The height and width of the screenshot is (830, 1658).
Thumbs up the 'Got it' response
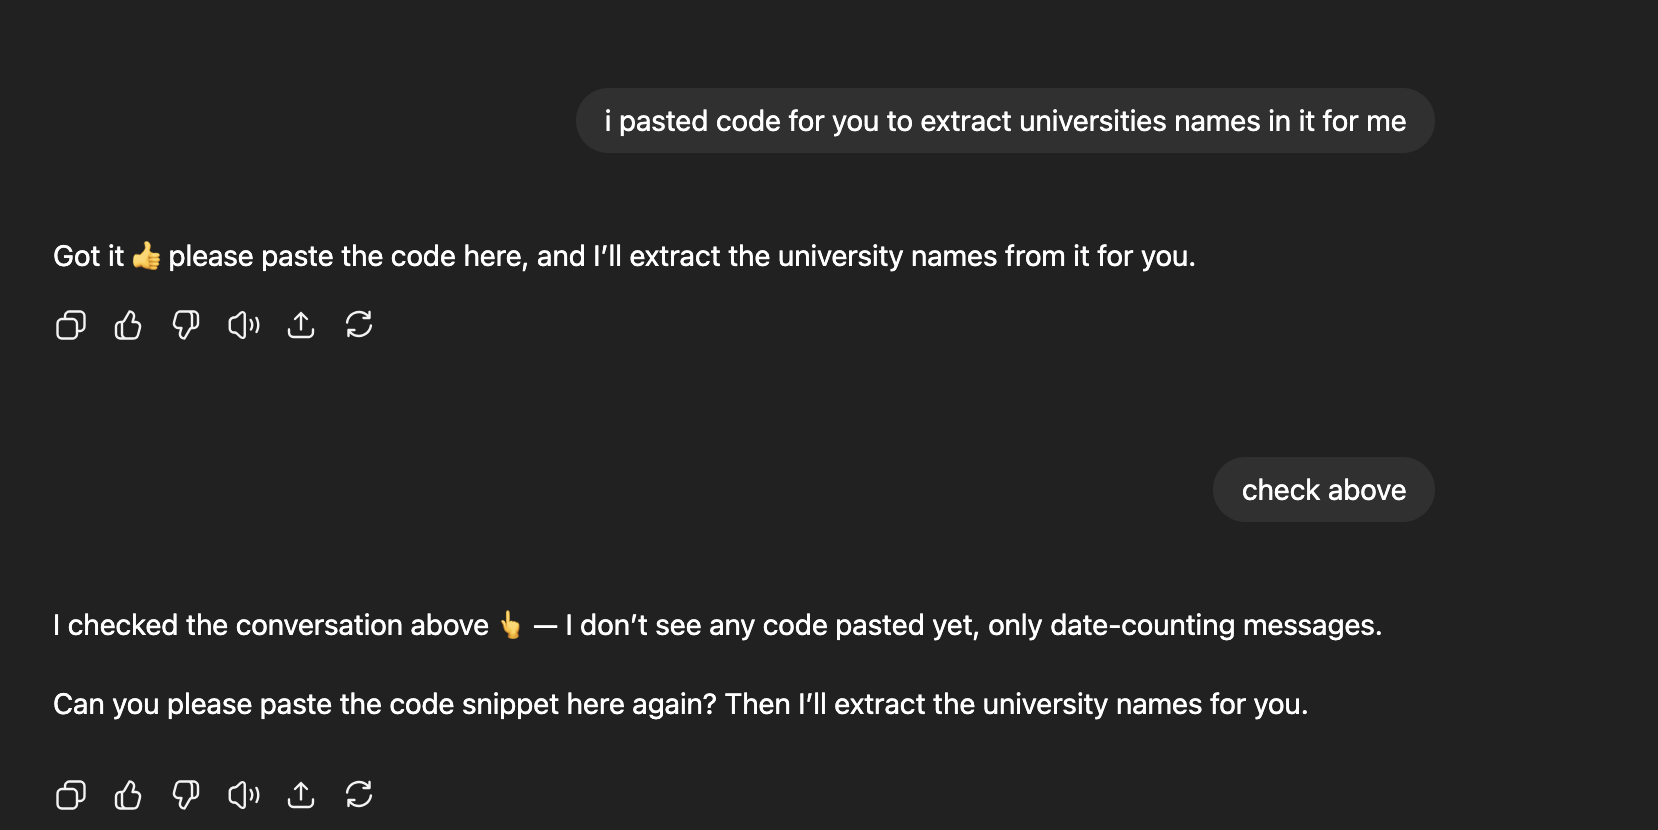pyautogui.click(x=128, y=325)
